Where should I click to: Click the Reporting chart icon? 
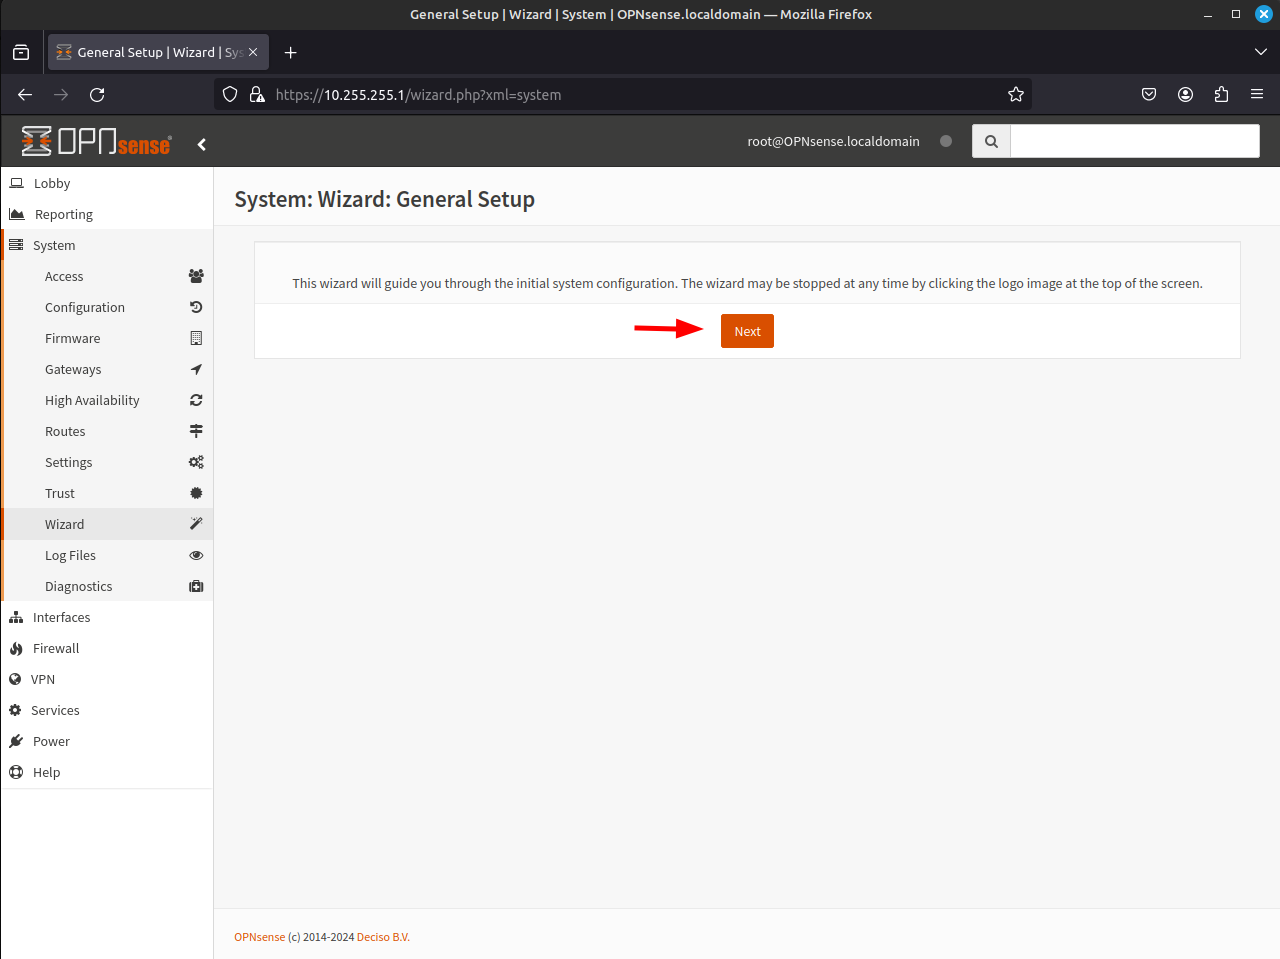[16, 214]
